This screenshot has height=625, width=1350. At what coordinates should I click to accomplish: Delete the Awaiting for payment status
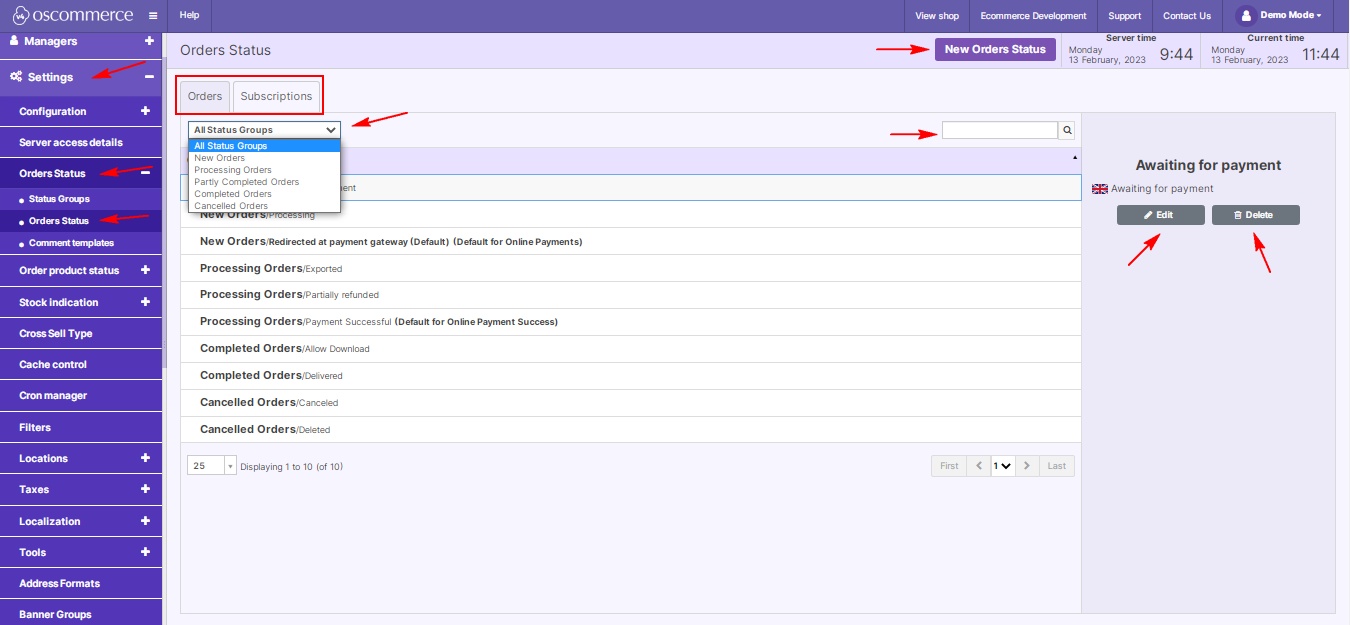pyautogui.click(x=1255, y=215)
